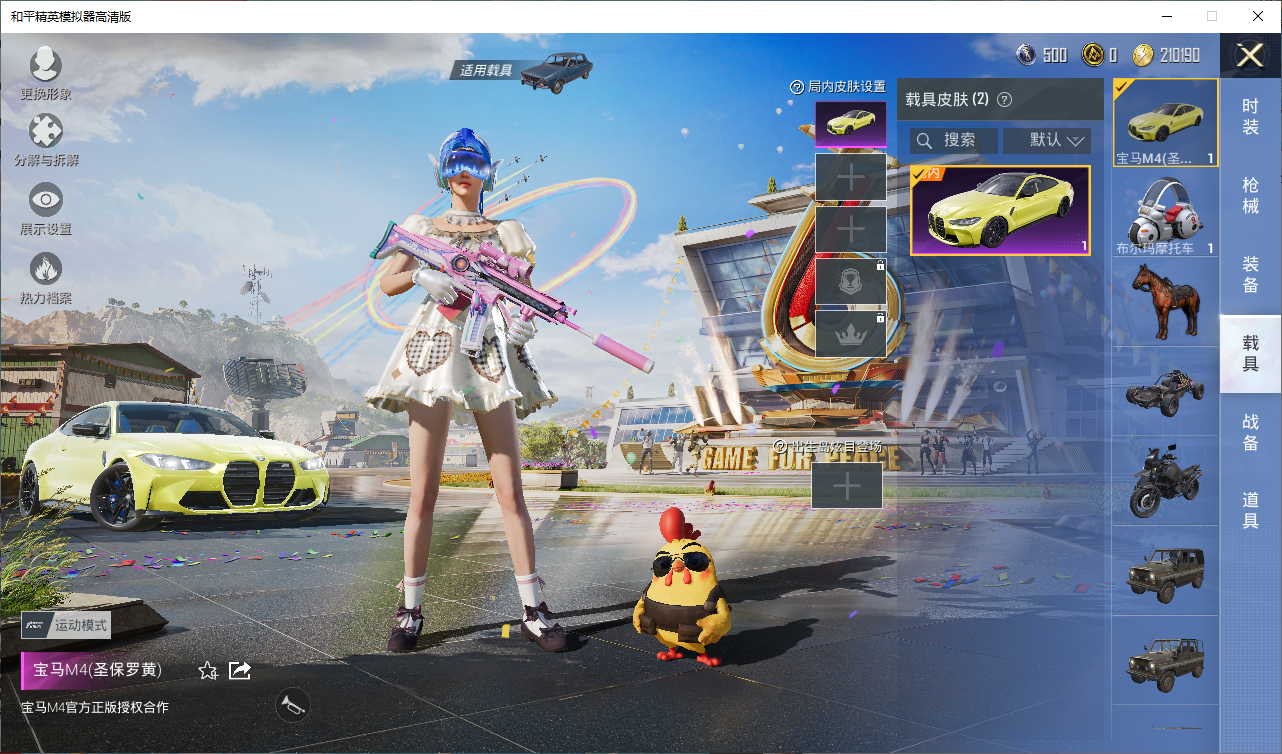Open 热力档案 flame icon

(45, 269)
